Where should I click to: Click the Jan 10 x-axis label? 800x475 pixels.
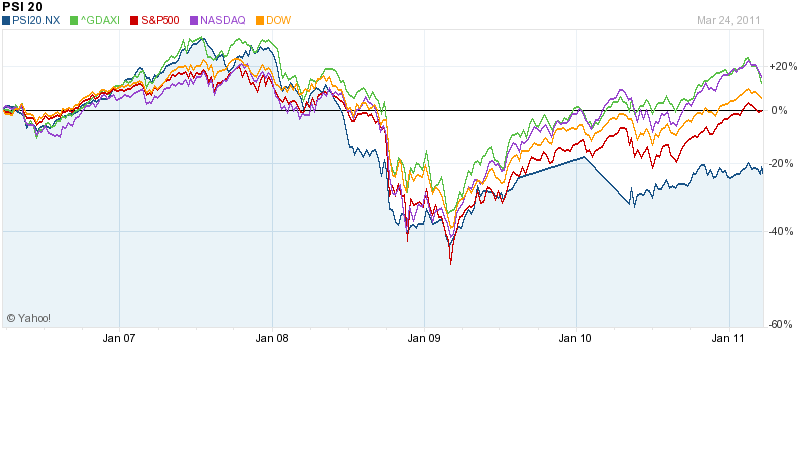pos(575,338)
